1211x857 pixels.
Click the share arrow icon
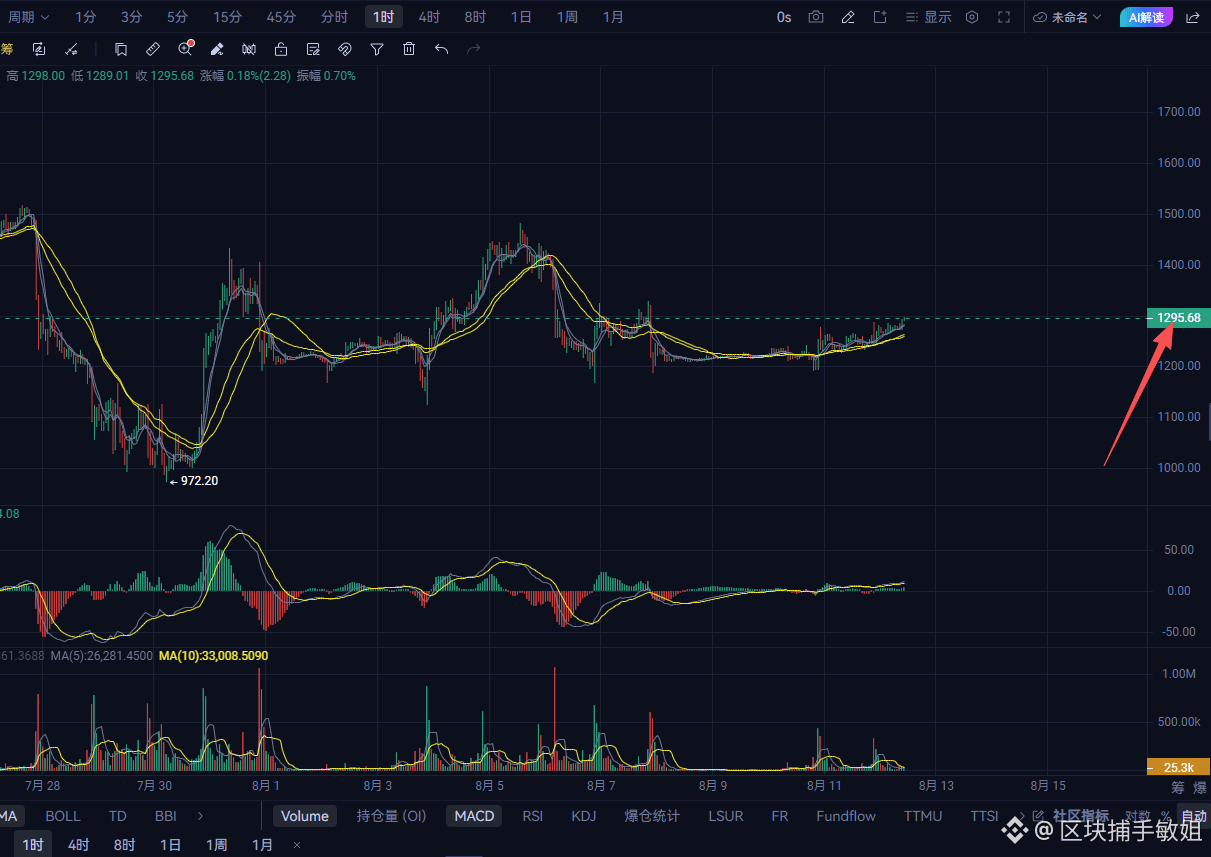pyautogui.click(x=1192, y=17)
